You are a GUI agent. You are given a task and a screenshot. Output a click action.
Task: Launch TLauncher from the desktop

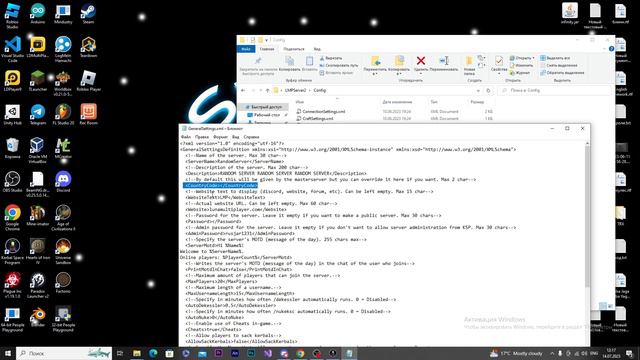click(x=38, y=80)
